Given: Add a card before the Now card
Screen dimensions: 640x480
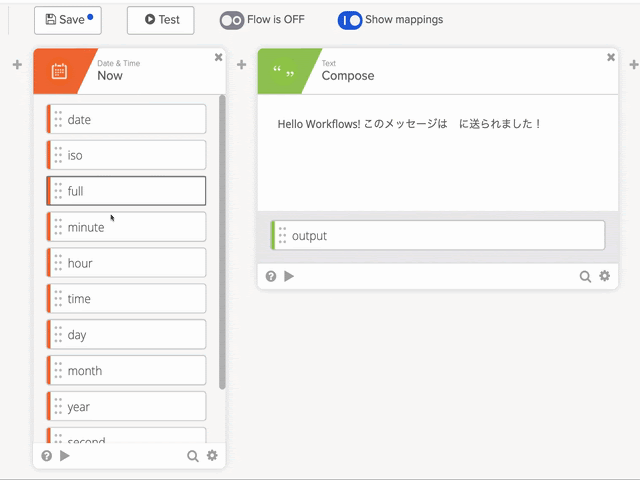Looking at the screenshot, I should click(x=16, y=65).
